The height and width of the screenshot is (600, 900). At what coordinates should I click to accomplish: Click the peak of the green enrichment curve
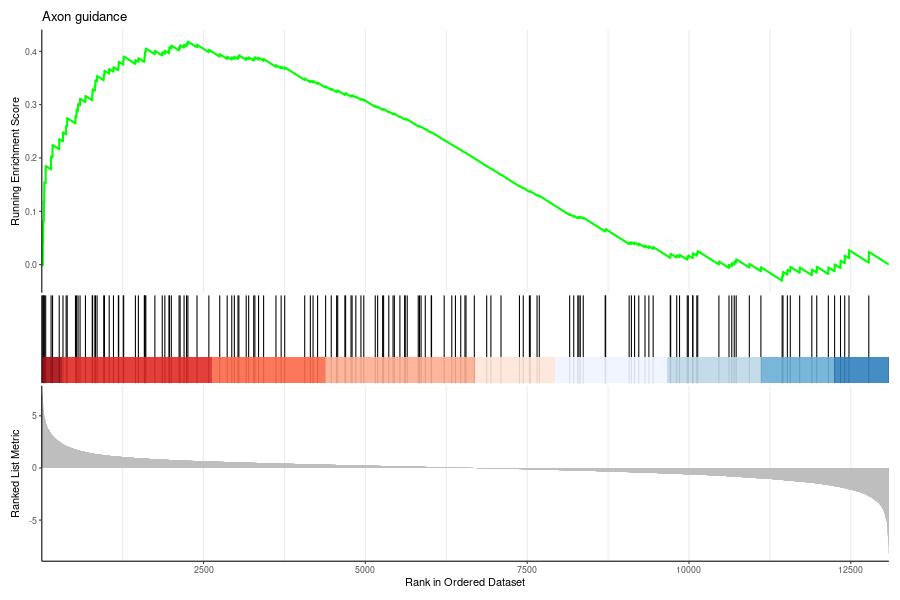[188, 42]
